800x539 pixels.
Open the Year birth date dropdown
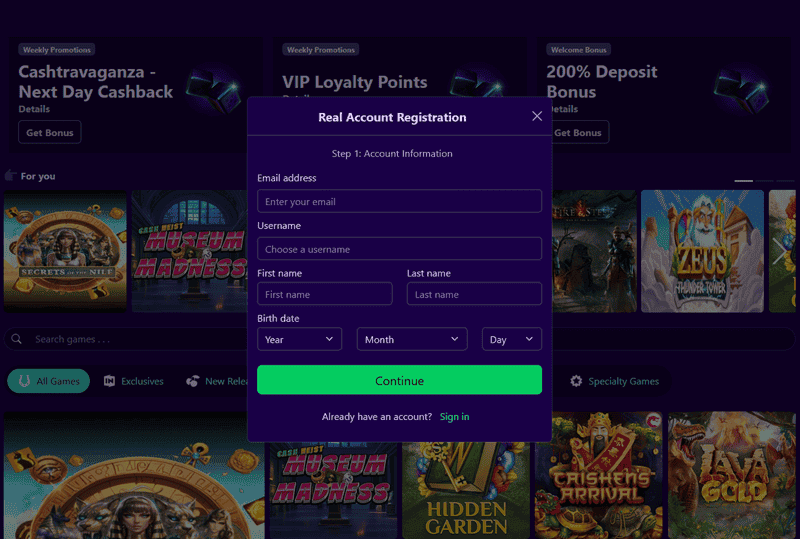[x=299, y=339]
